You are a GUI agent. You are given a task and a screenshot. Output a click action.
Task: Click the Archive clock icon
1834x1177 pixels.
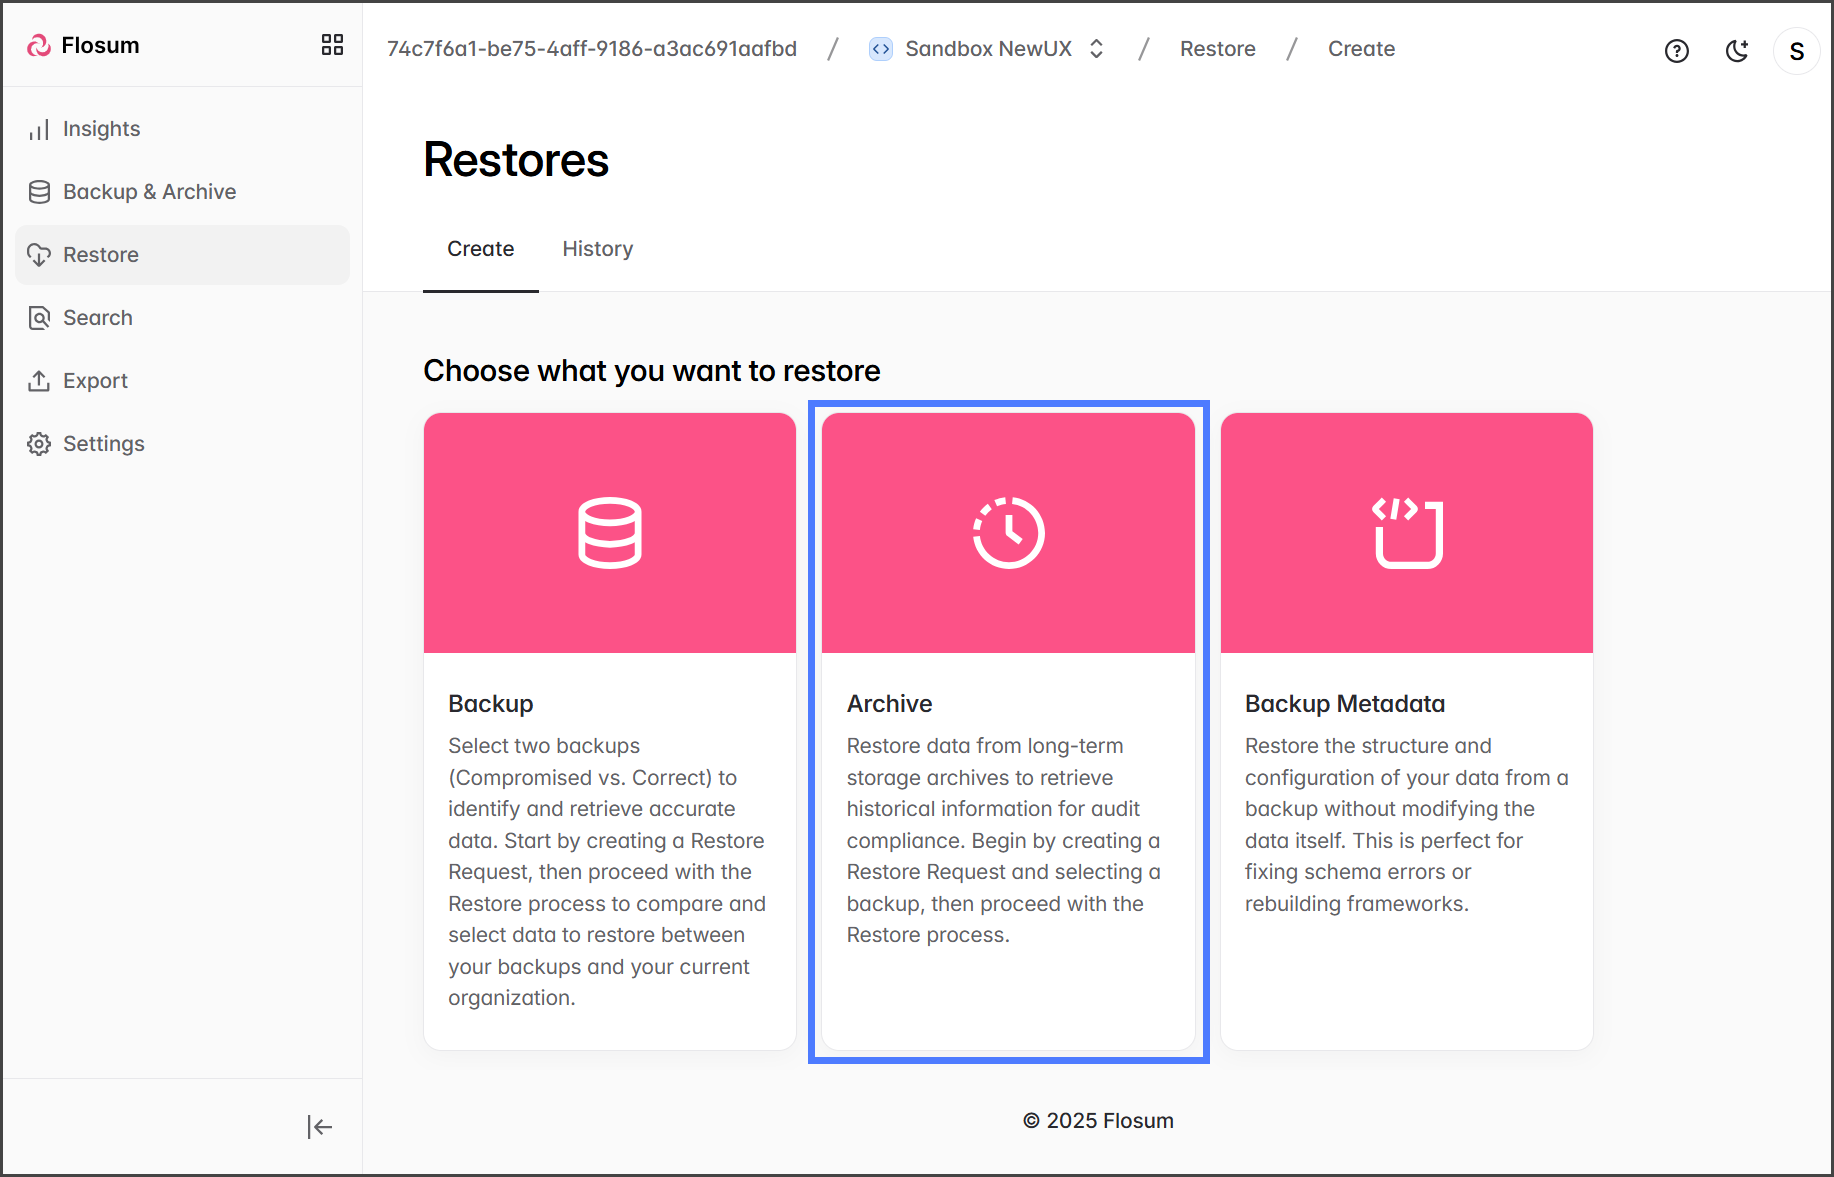click(x=1008, y=533)
